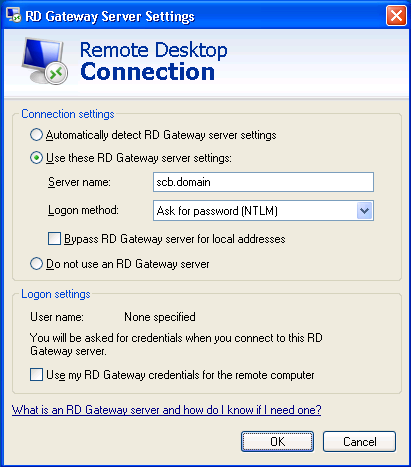Click the Connection settings group heading
The width and height of the screenshot is (411, 467).
coord(68,114)
